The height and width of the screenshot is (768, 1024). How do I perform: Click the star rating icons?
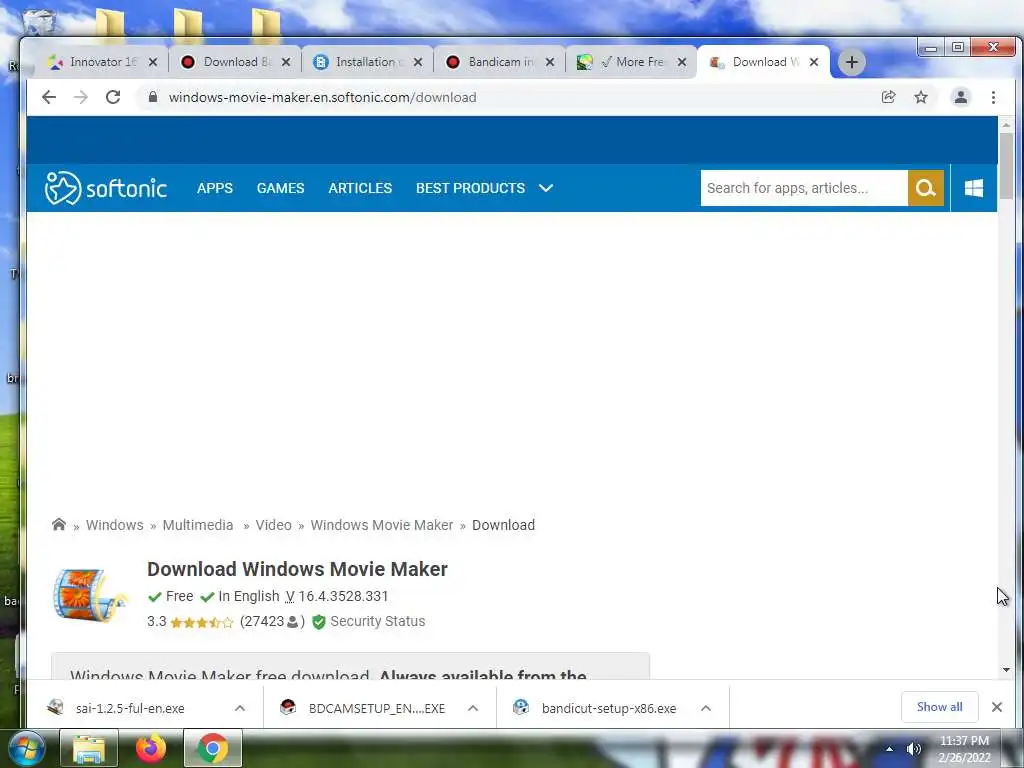(x=202, y=622)
